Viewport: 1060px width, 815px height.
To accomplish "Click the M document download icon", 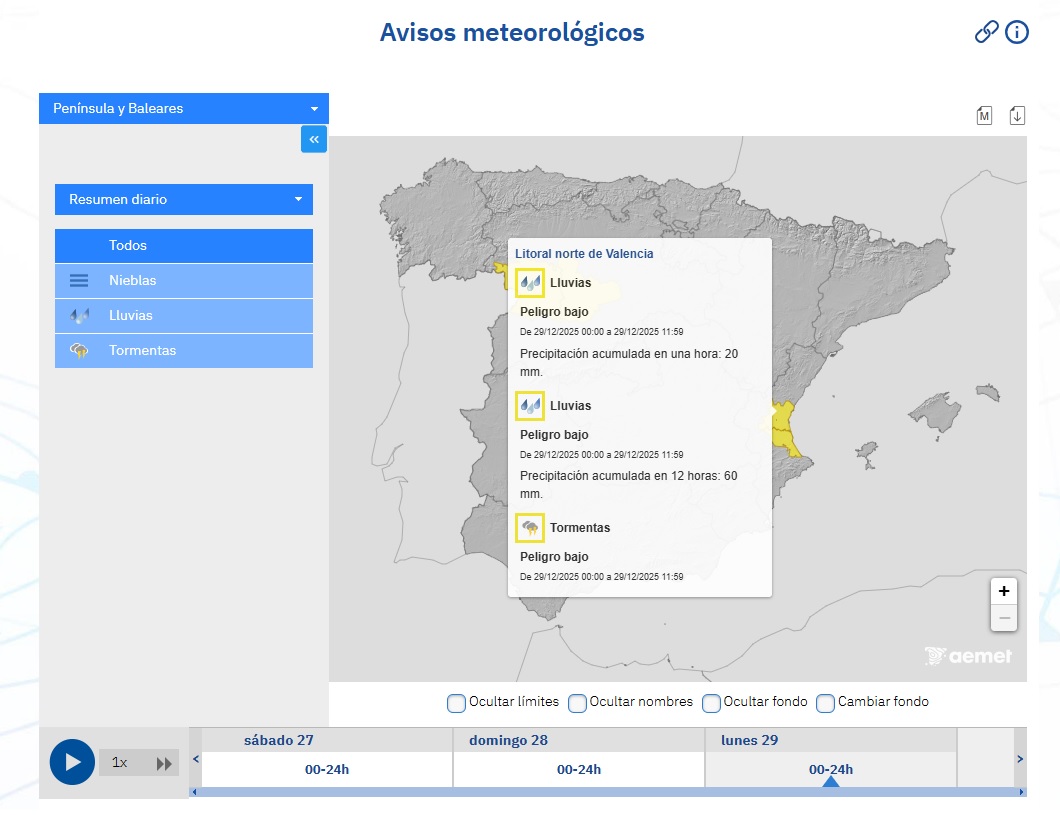I will pyautogui.click(x=984, y=115).
